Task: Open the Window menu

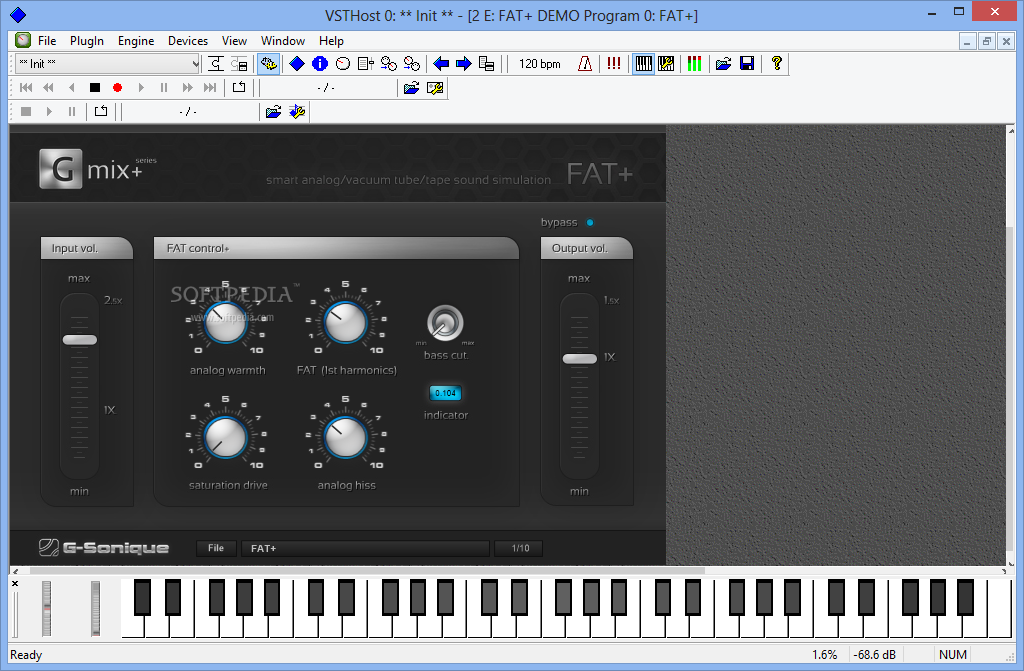Action: point(283,41)
